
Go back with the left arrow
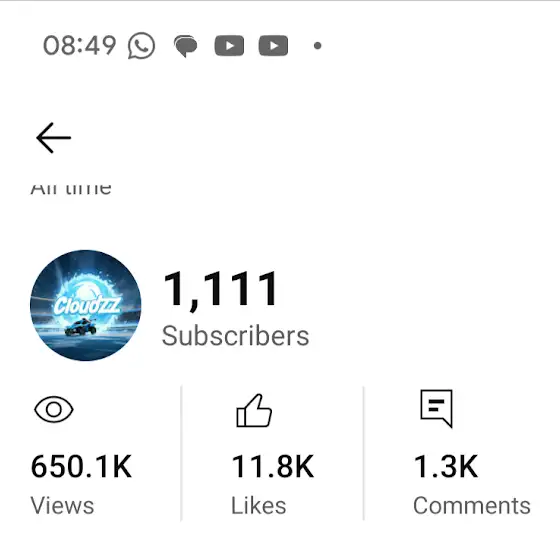pyautogui.click(x=54, y=138)
